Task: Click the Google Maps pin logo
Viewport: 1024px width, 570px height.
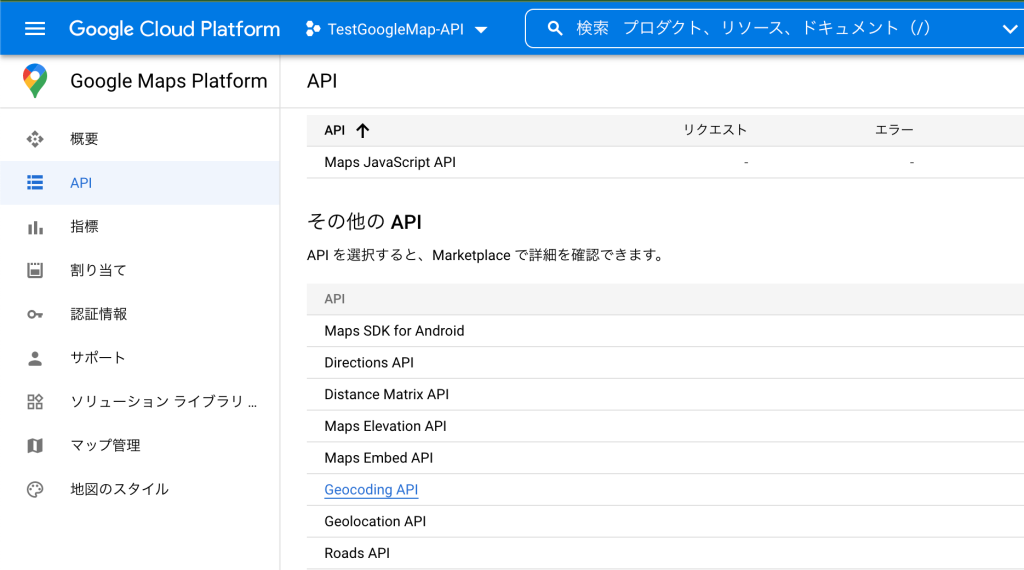Action: point(35,81)
